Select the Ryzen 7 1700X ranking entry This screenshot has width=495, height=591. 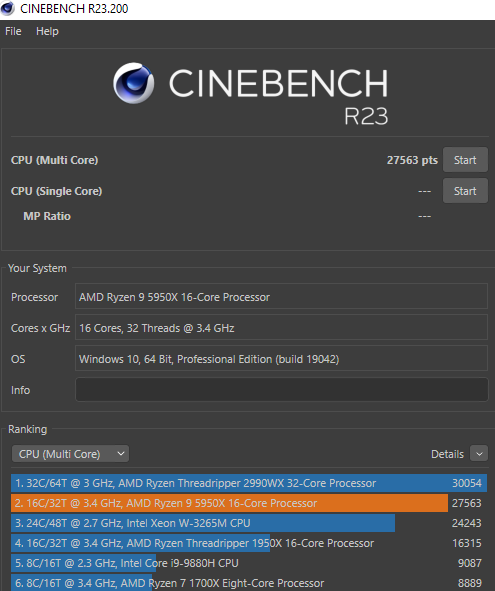pos(249,583)
